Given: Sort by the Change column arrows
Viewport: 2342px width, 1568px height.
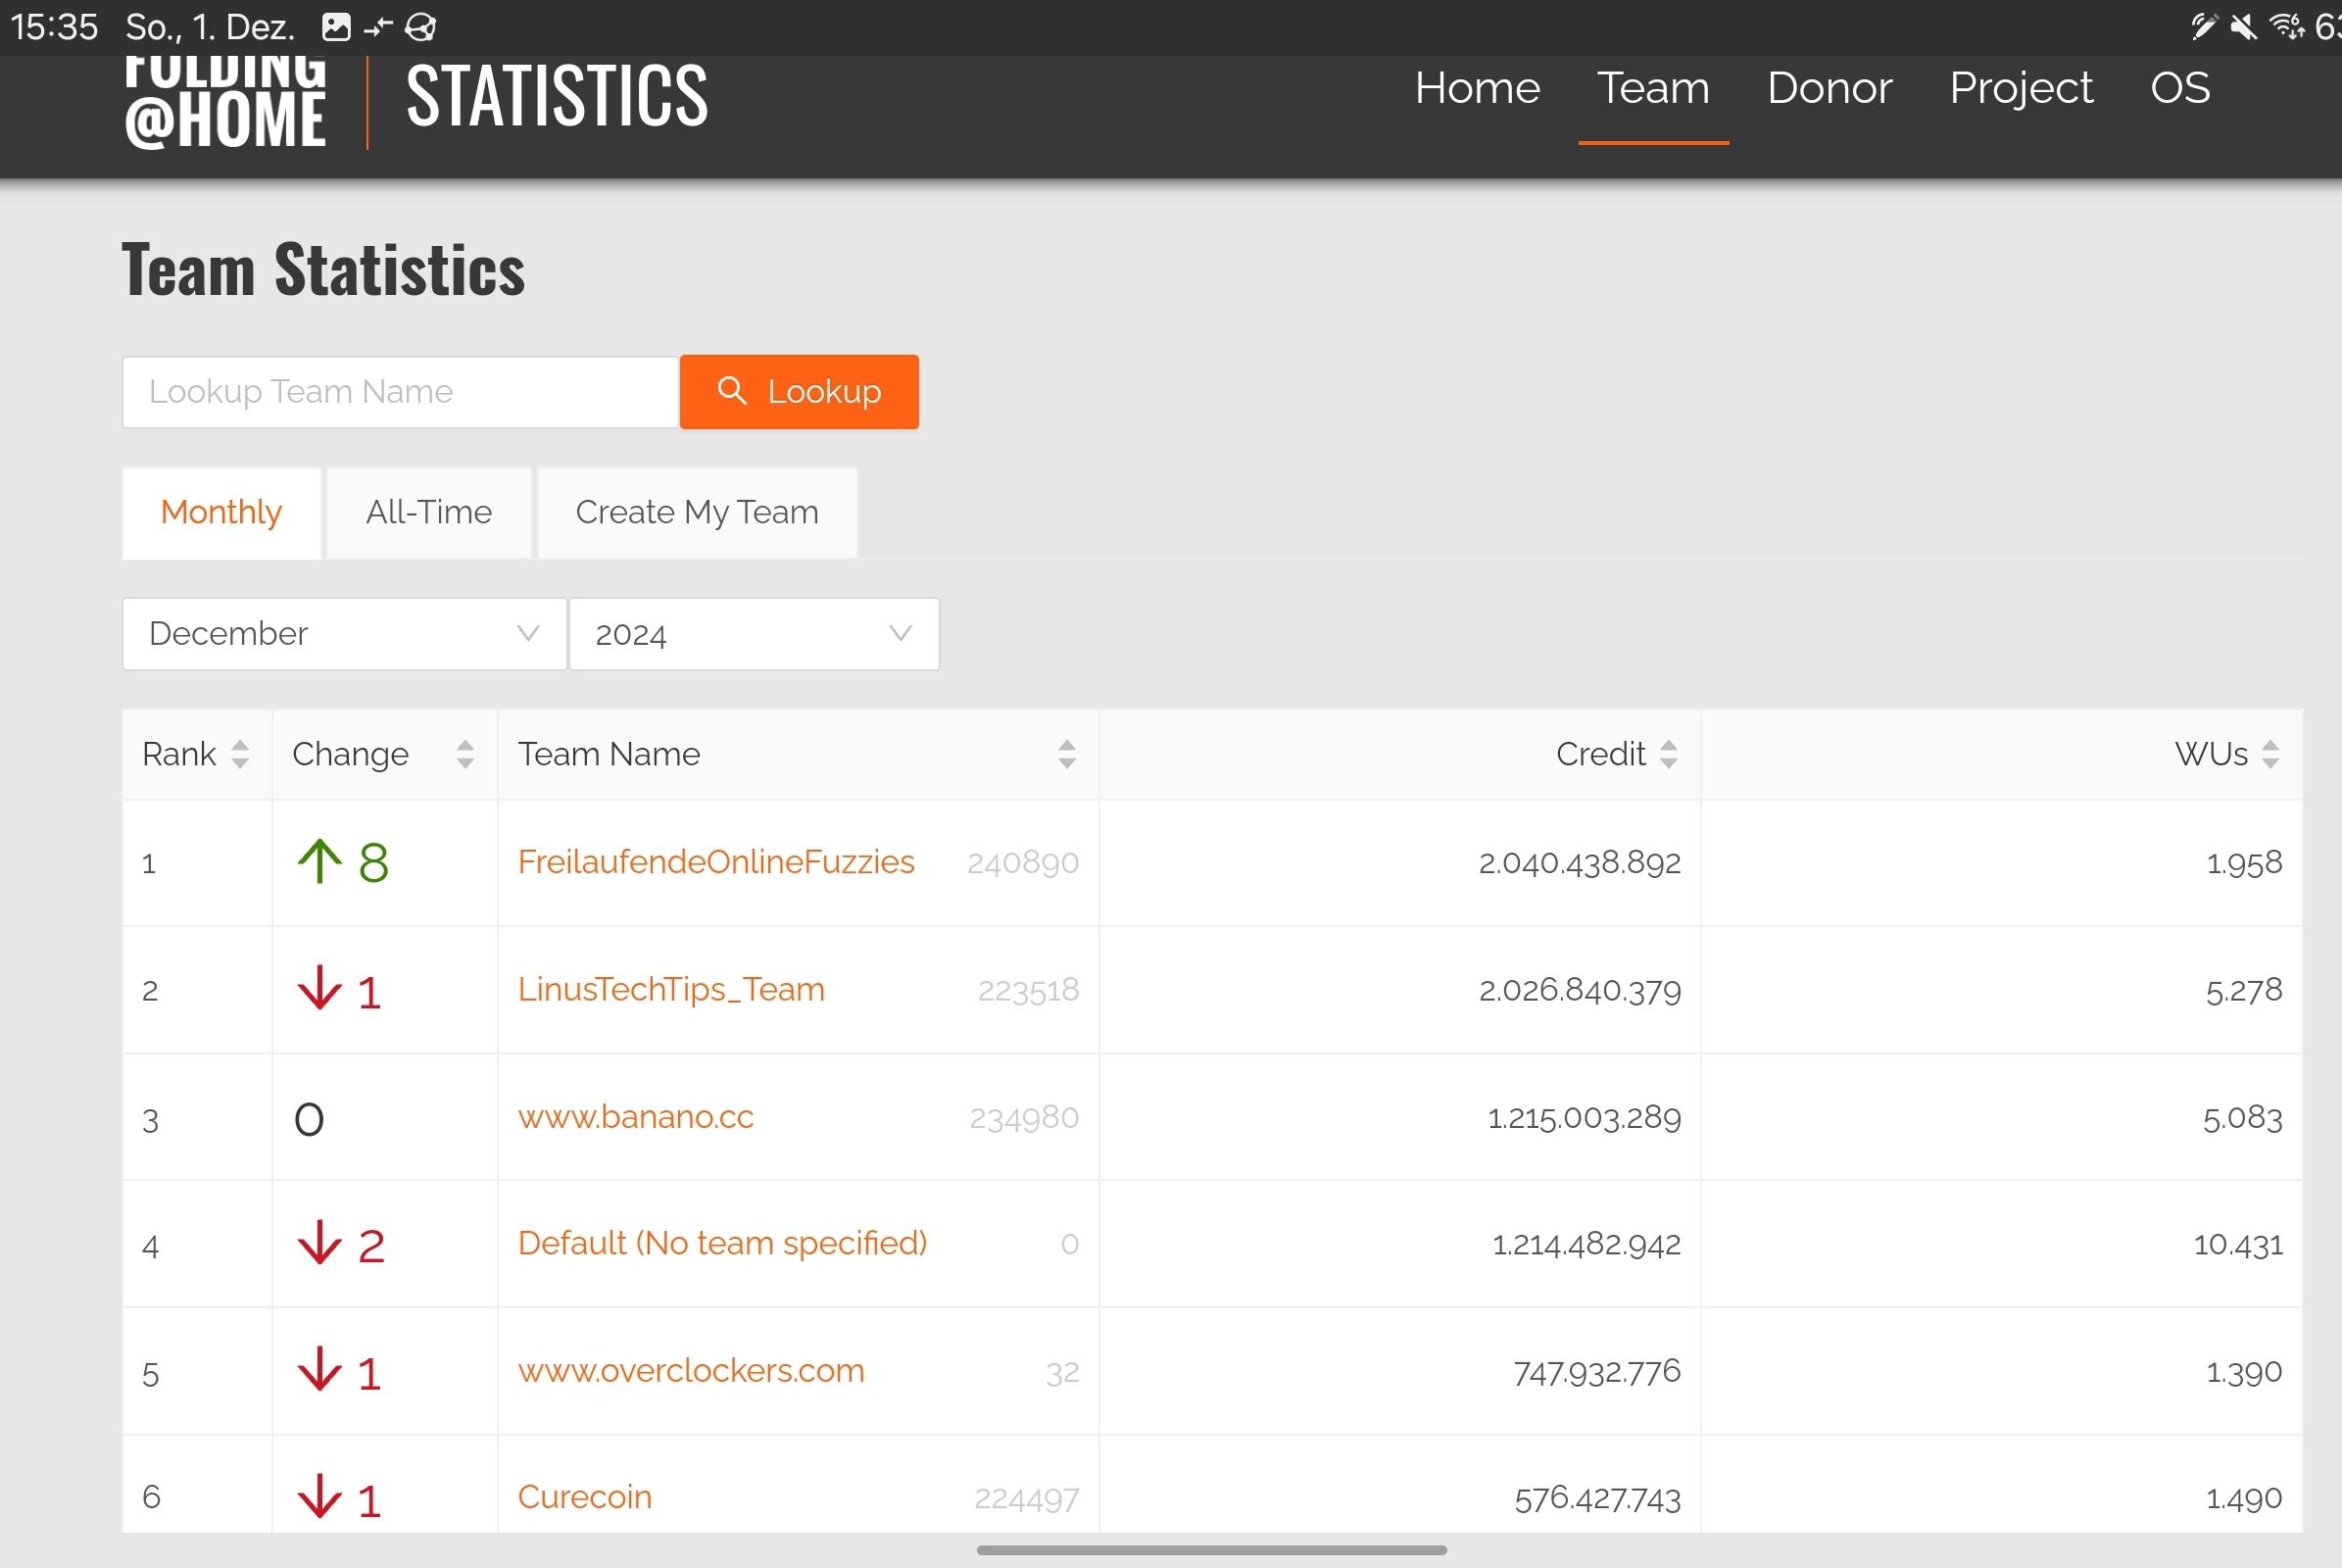Looking at the screenshot, I should pyautogui.click(x=465, y=754).
